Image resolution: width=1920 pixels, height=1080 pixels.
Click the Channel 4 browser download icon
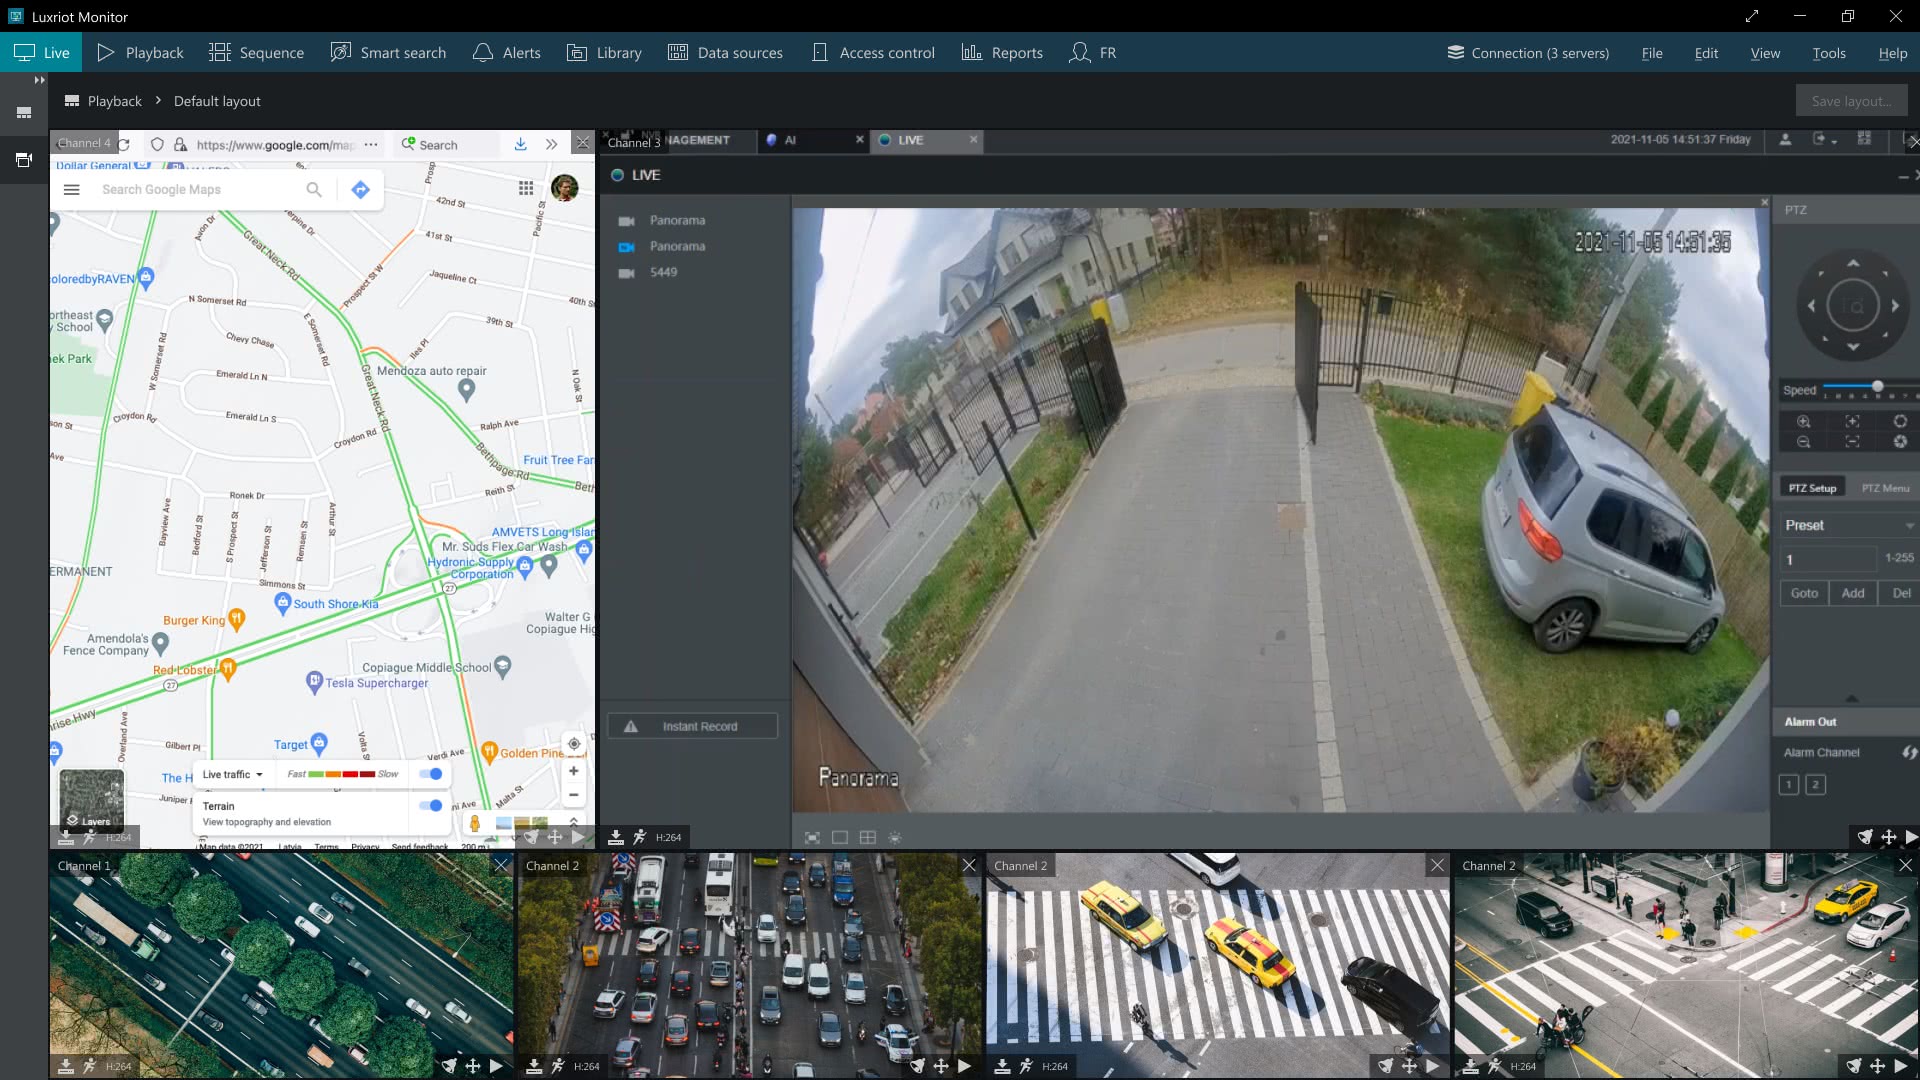pos(521,144)
